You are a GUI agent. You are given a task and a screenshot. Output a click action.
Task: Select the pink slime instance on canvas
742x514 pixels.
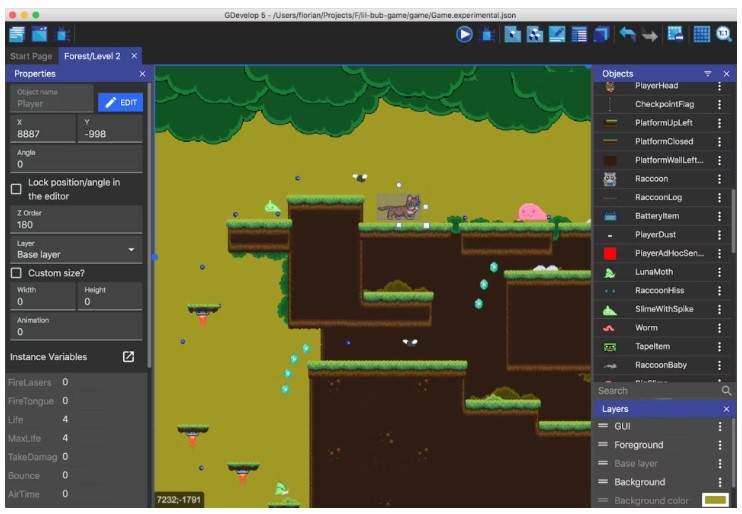532,212
